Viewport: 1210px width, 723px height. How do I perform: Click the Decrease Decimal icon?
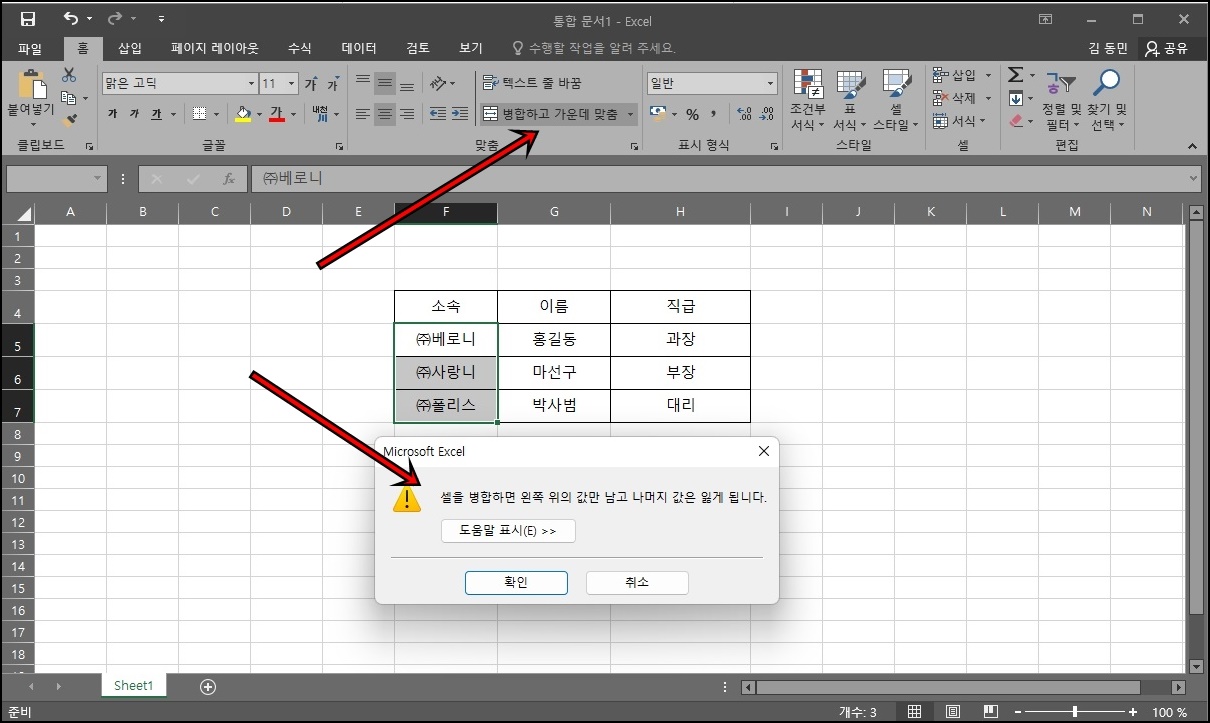click(767, 114)
